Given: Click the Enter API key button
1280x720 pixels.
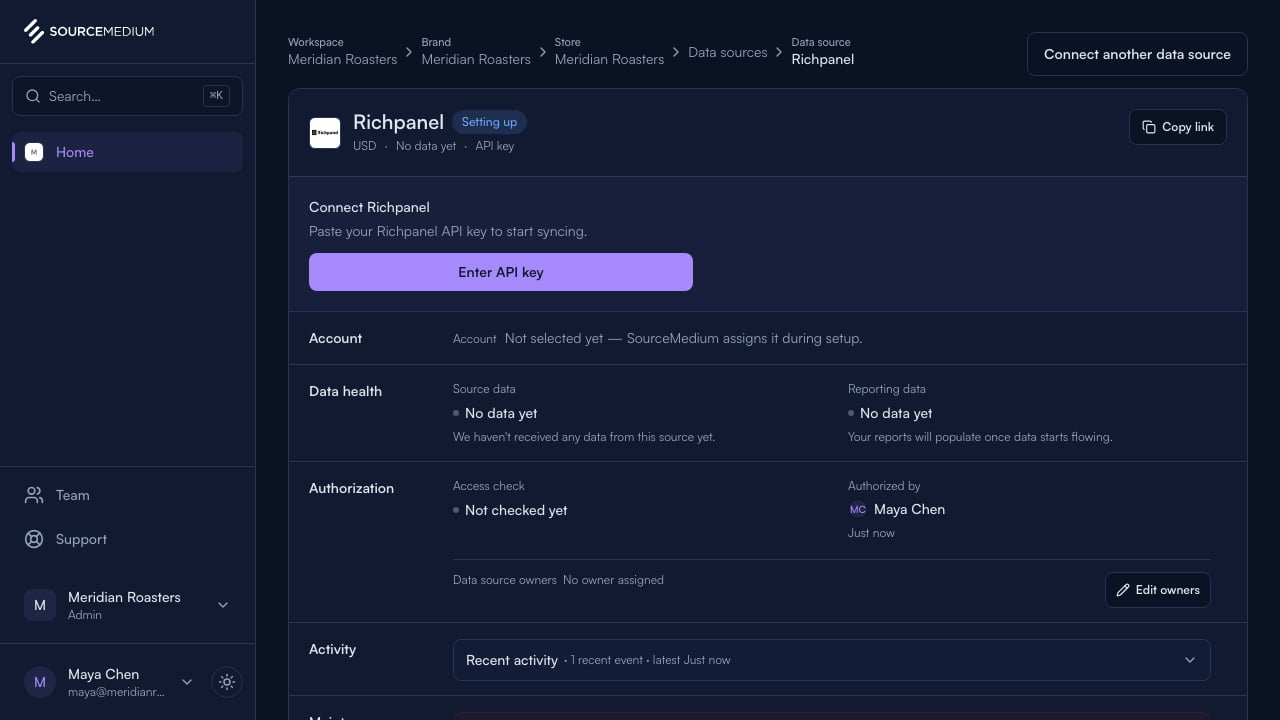Looking at the screenshot, I should point(501,272).
